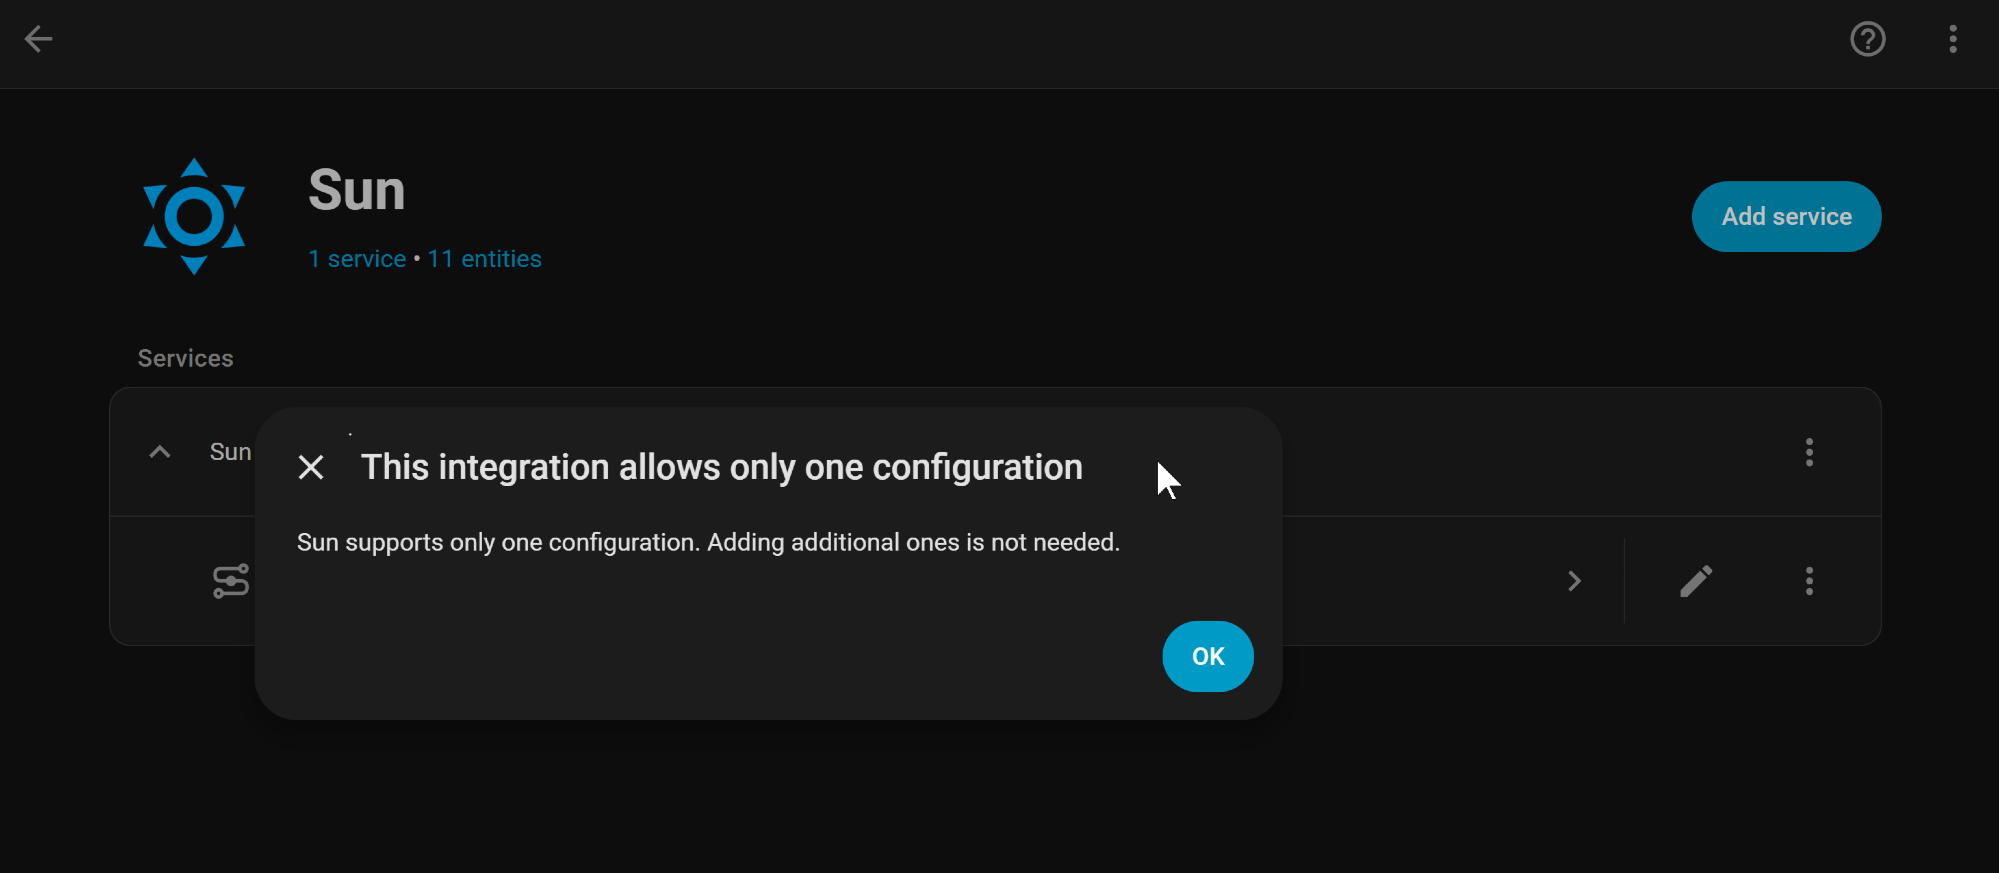Image resolution: width=1999 pixels, height=873 pixels.
Task: Click the "Sun supports only one configuration" message
Action: click(x=707, y=542)
